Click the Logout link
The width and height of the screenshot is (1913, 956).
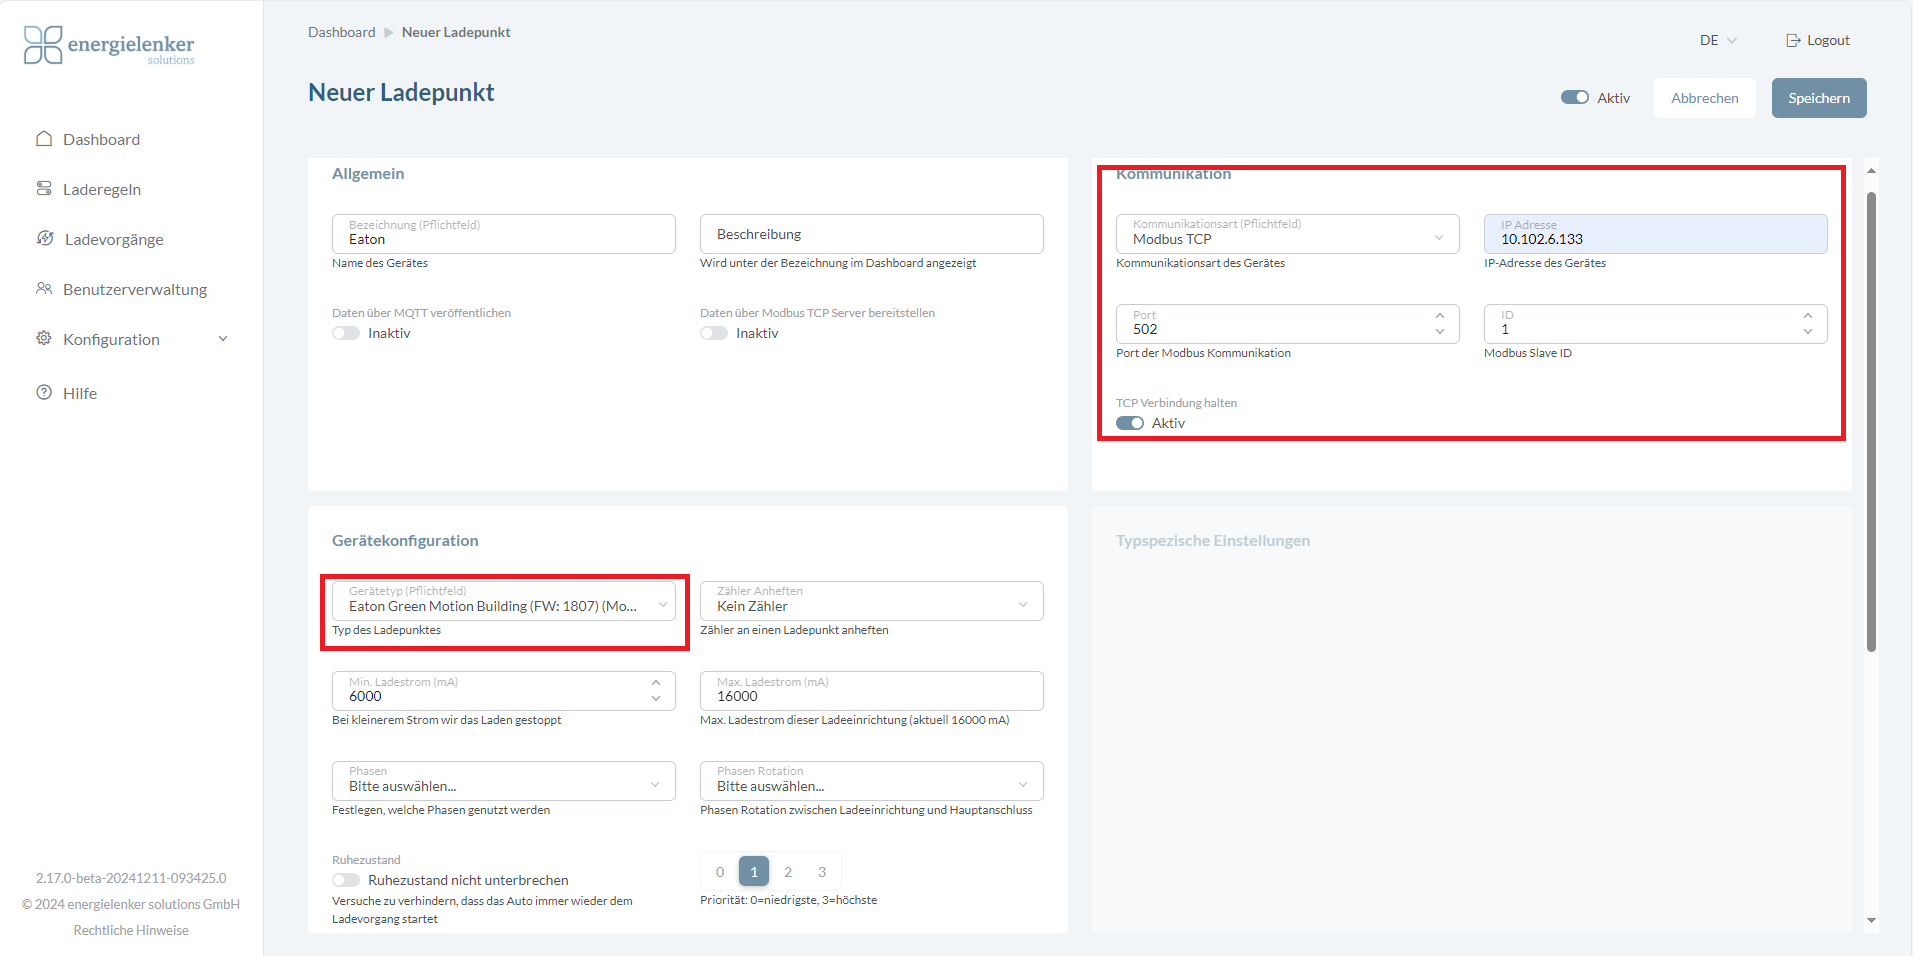(1818, 40)
